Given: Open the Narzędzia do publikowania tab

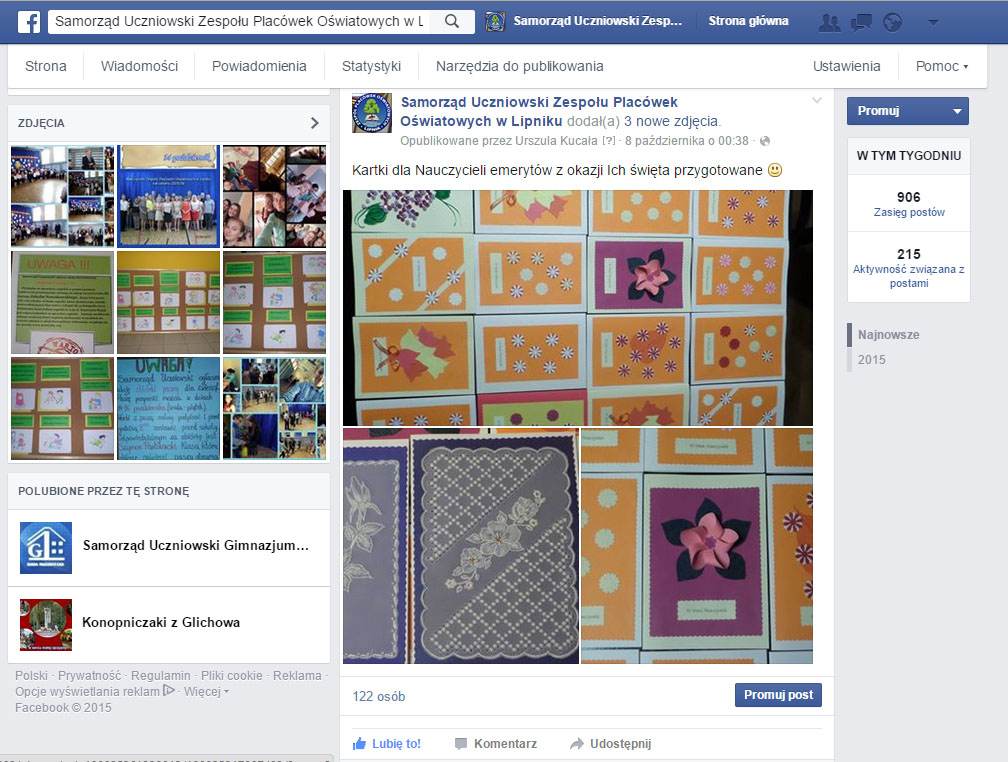Looking at the screenshot, I should point(519,66).
